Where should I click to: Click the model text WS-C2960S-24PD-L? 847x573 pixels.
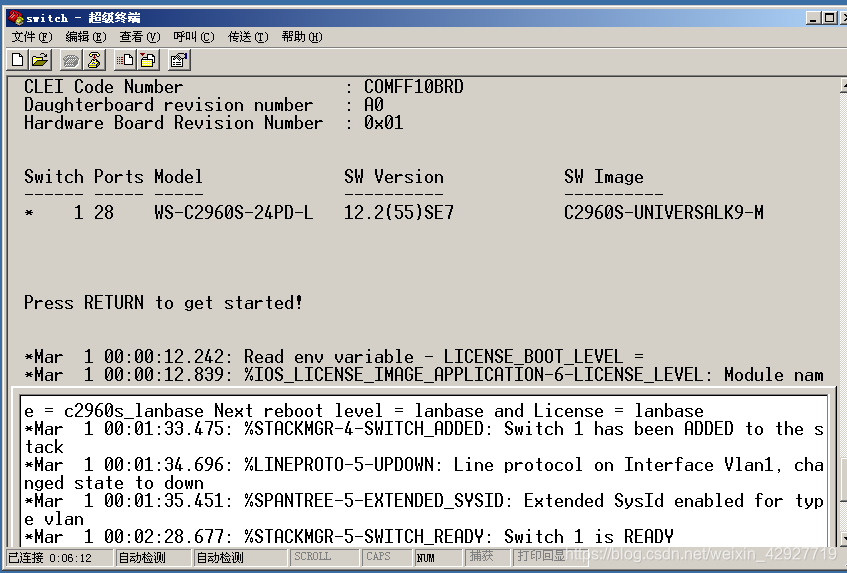pos(233,213)
